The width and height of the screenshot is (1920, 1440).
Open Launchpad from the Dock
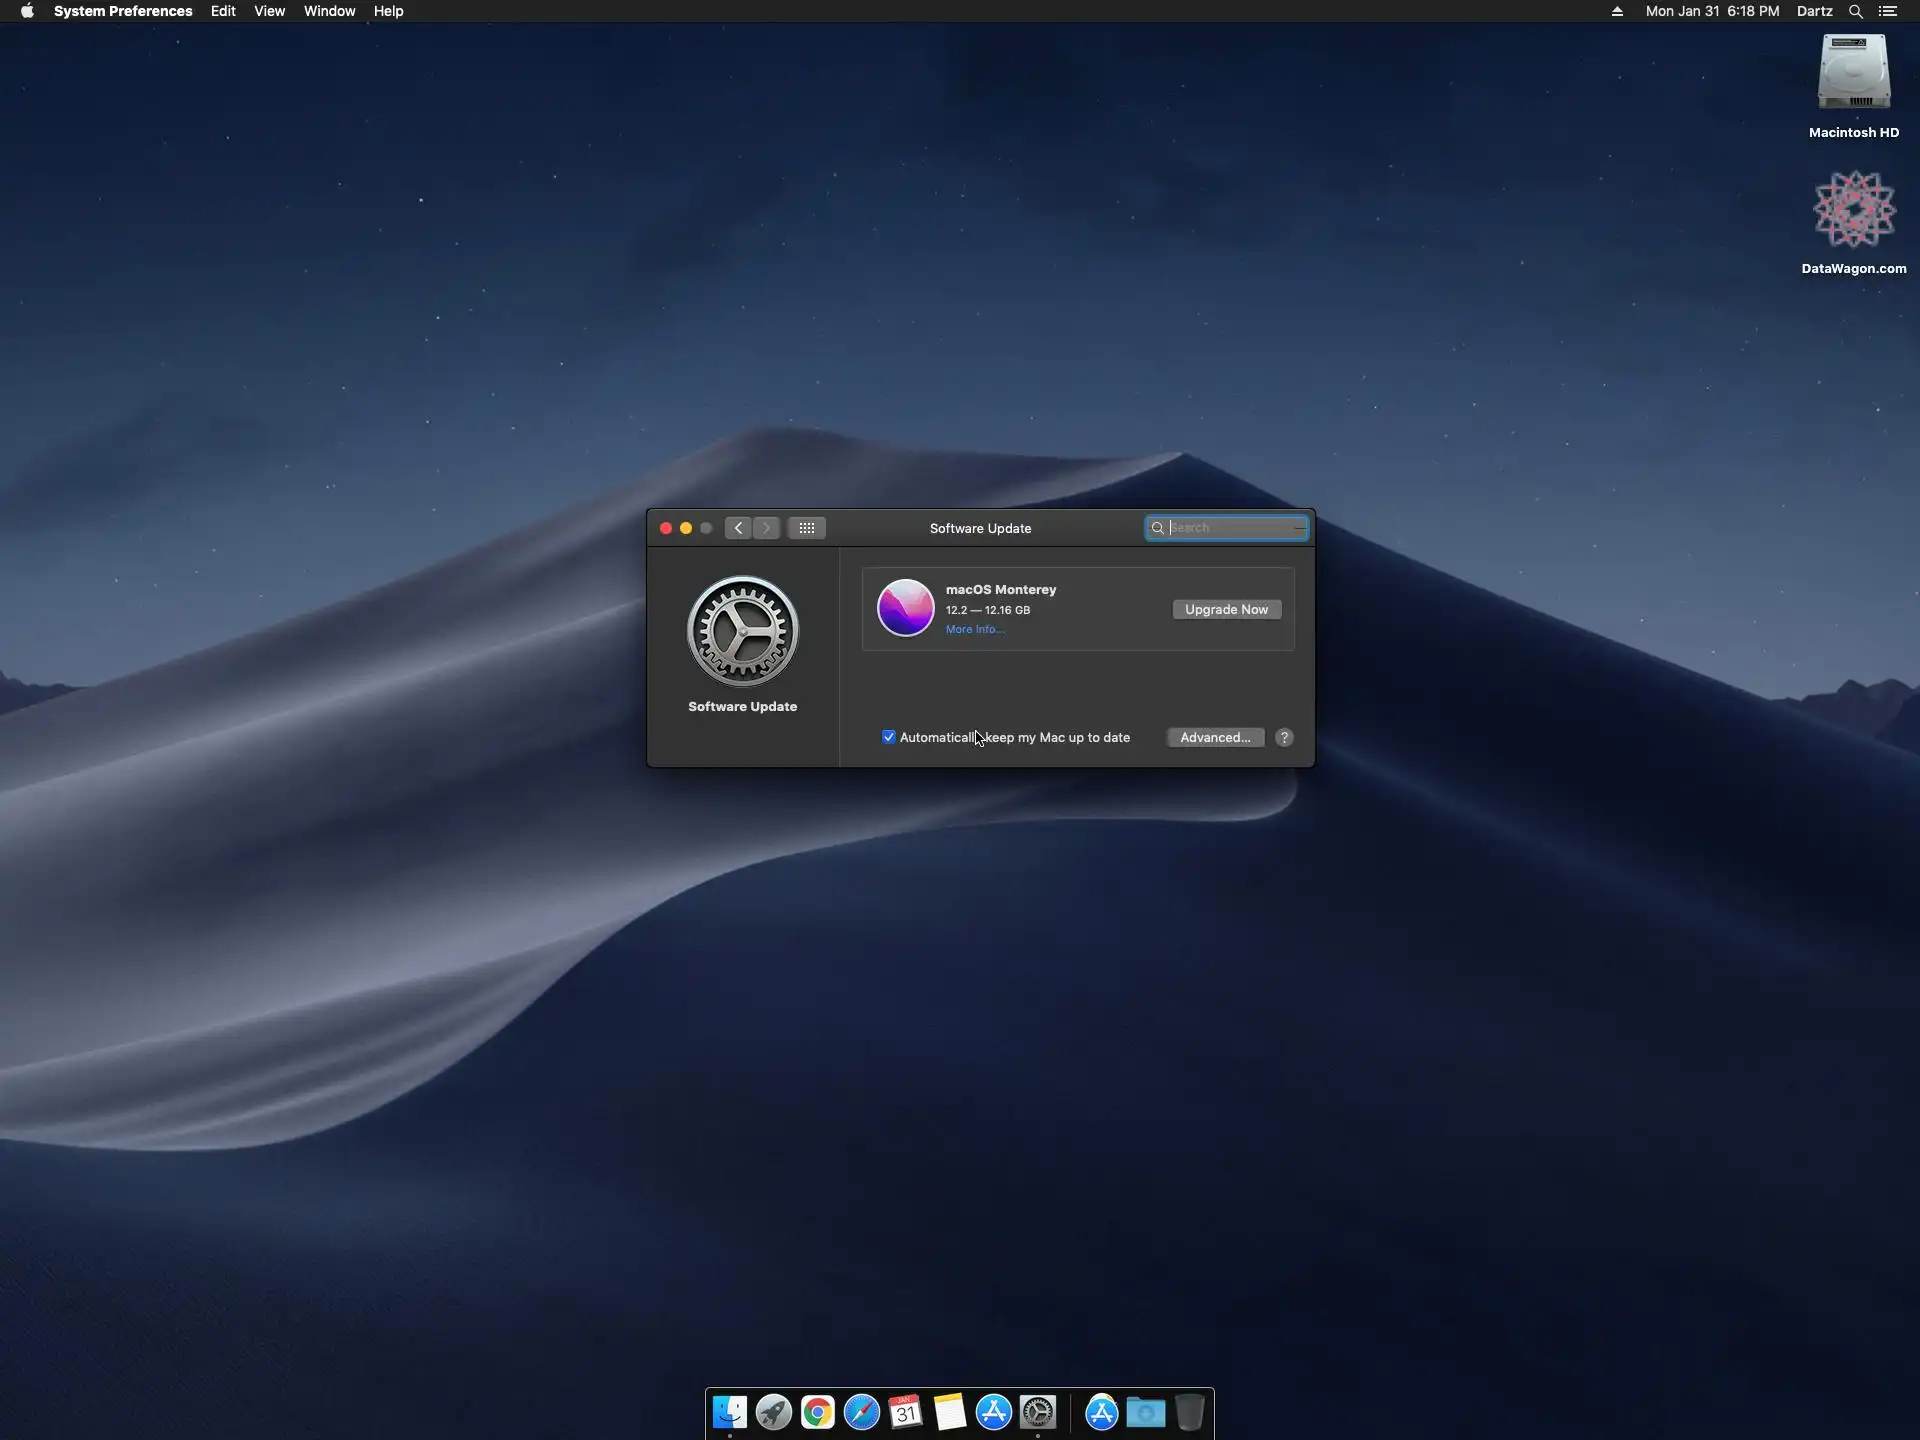pos(773,1412)
